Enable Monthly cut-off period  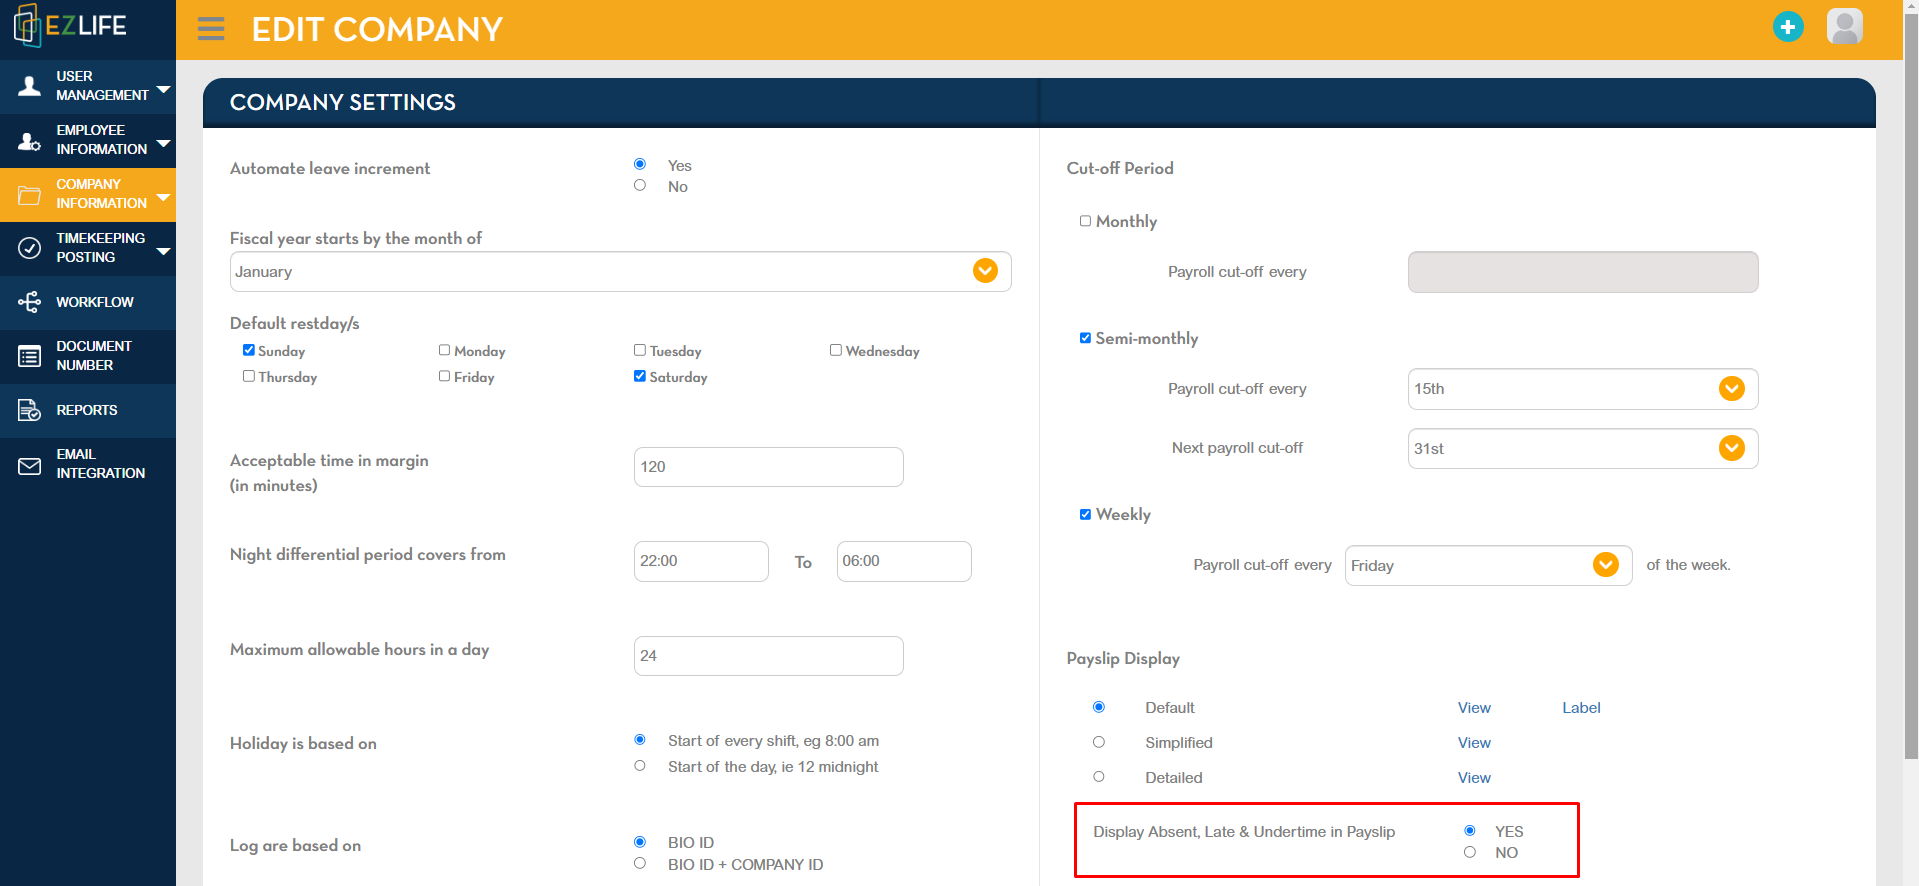coord(1085,221)
